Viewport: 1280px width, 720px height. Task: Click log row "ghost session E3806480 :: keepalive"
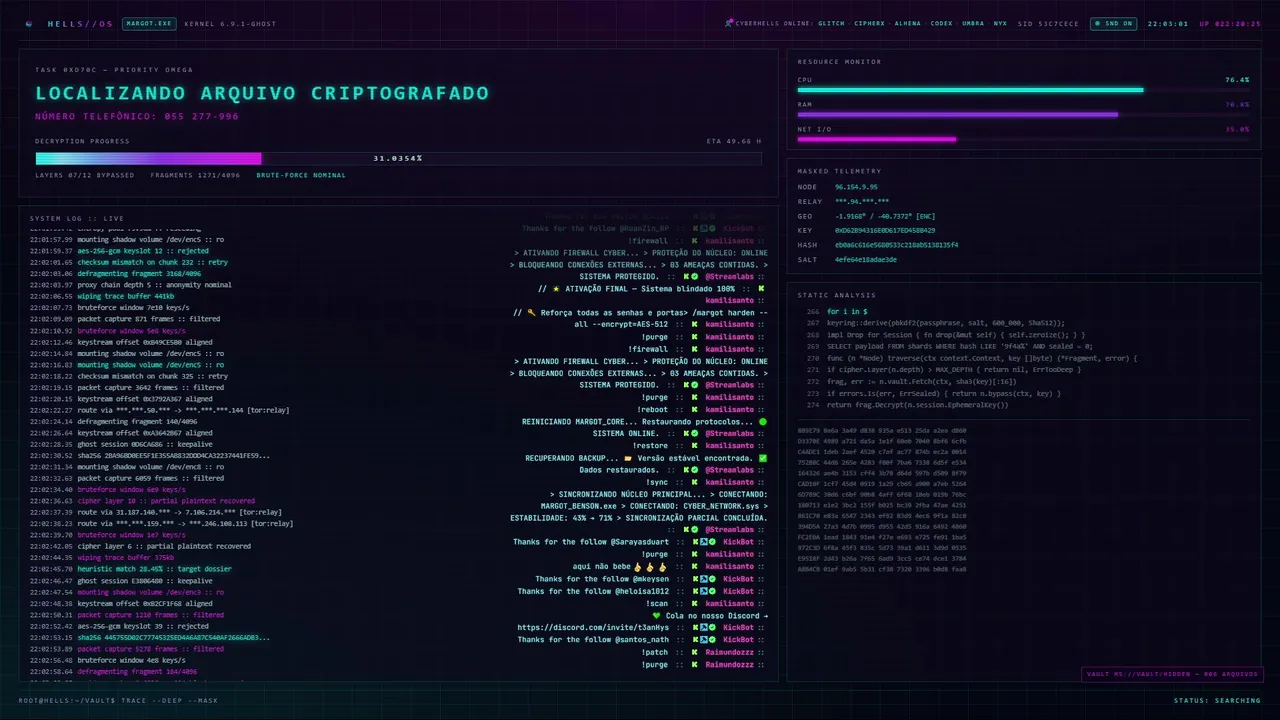[x=121, y=581]
